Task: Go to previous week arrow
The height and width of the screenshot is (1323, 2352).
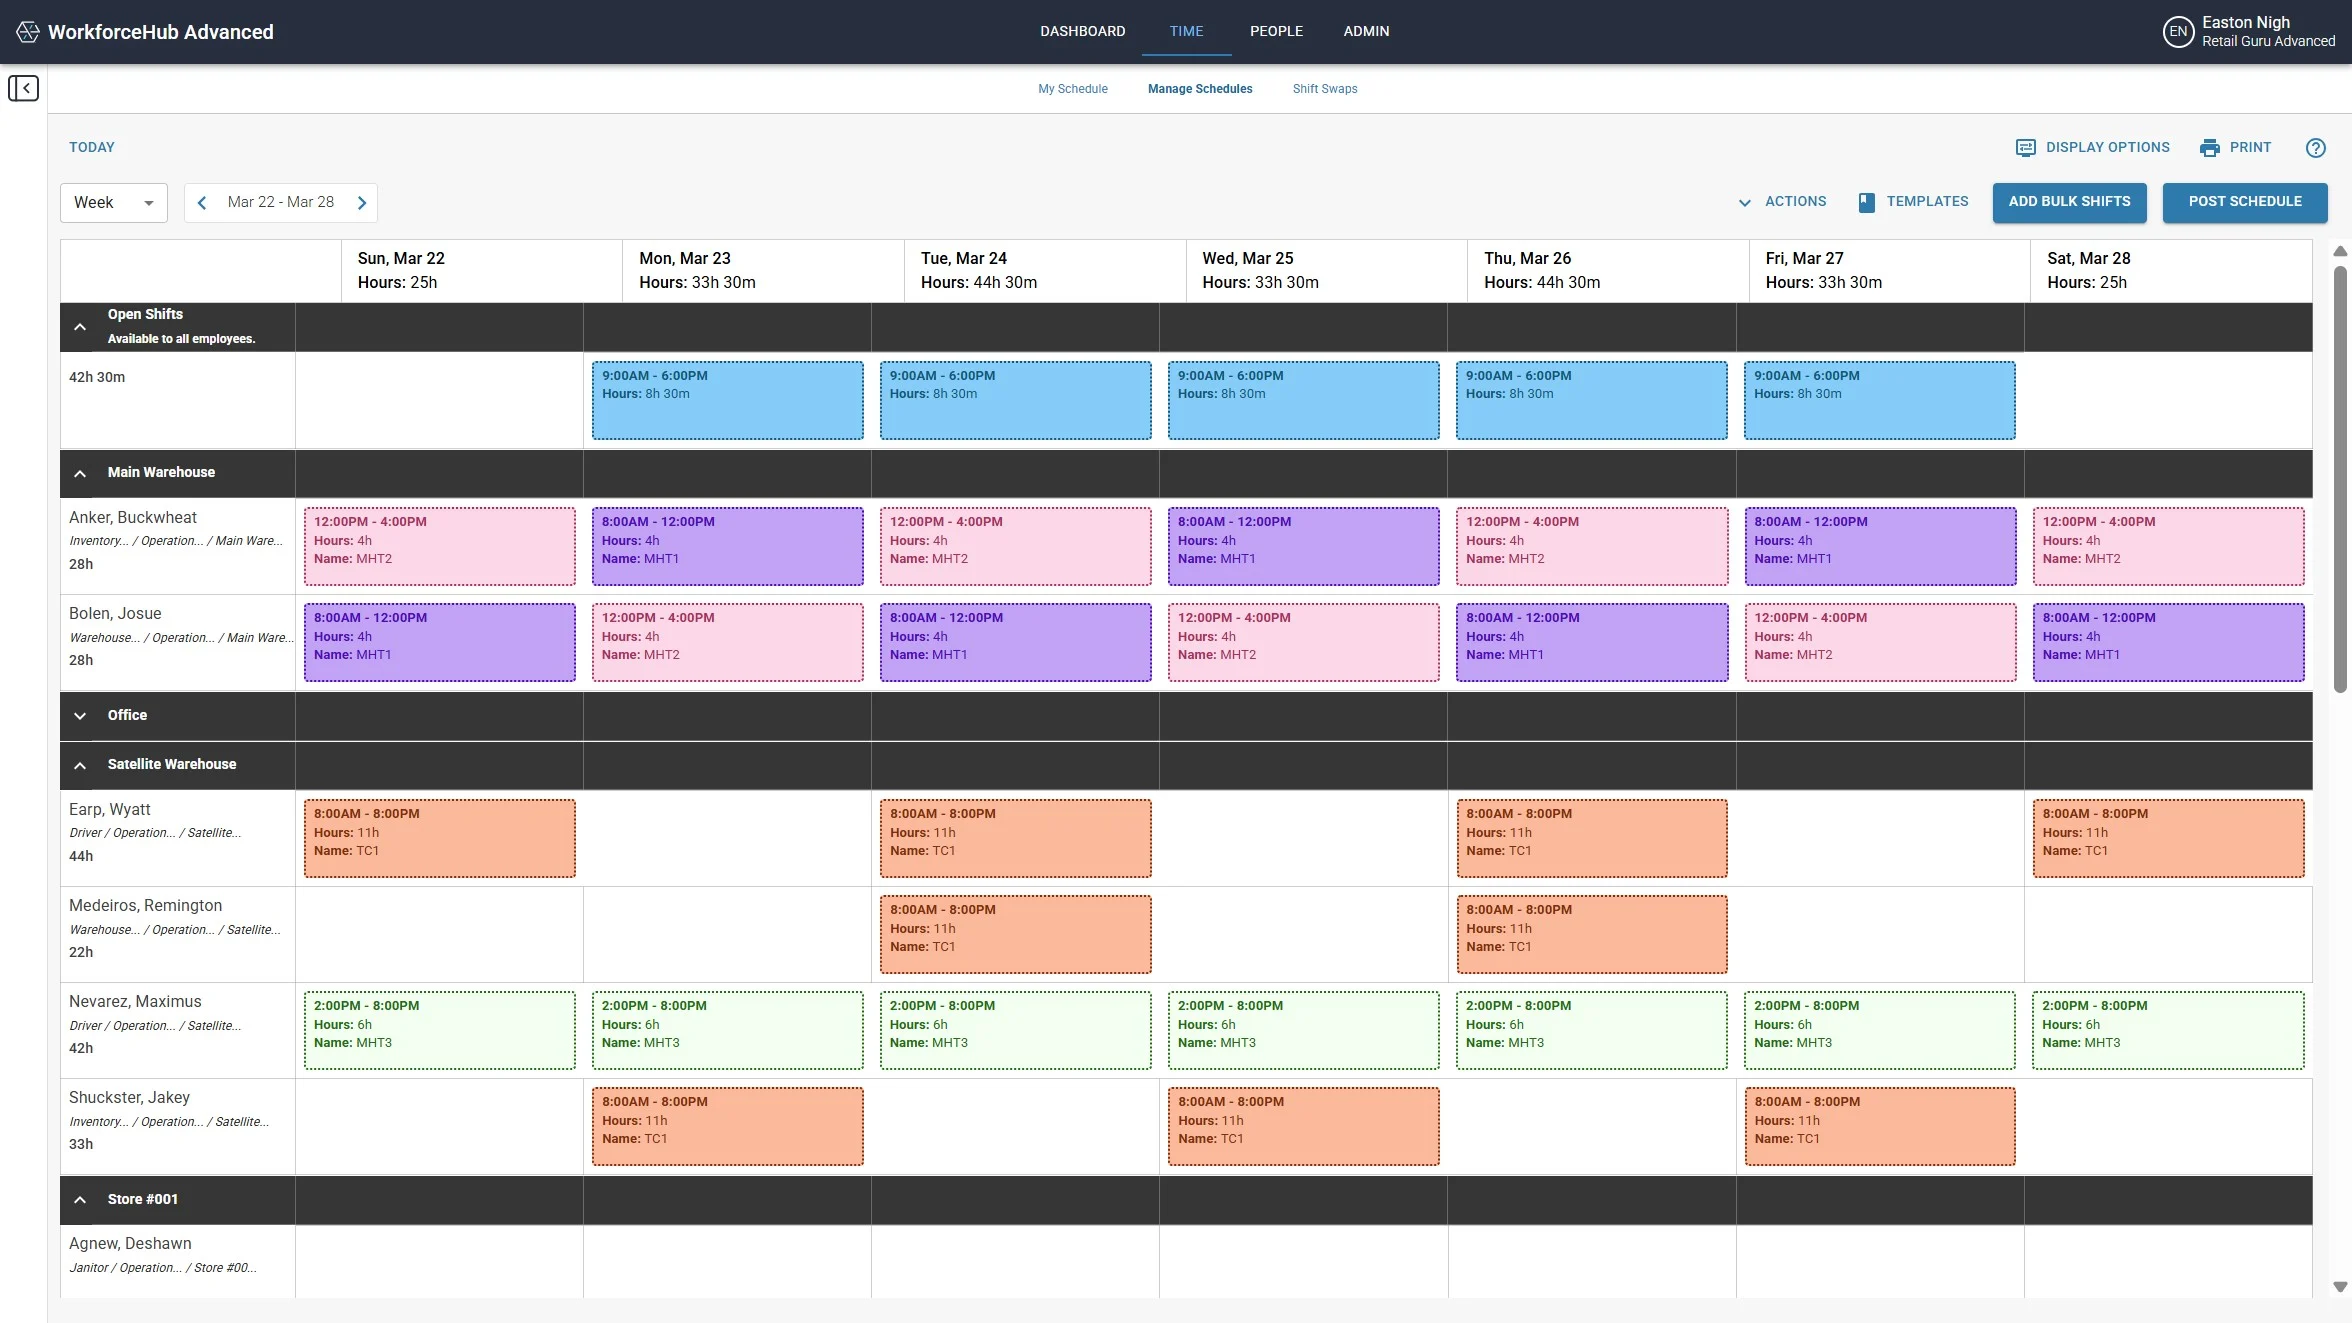Action: [202, 203]
